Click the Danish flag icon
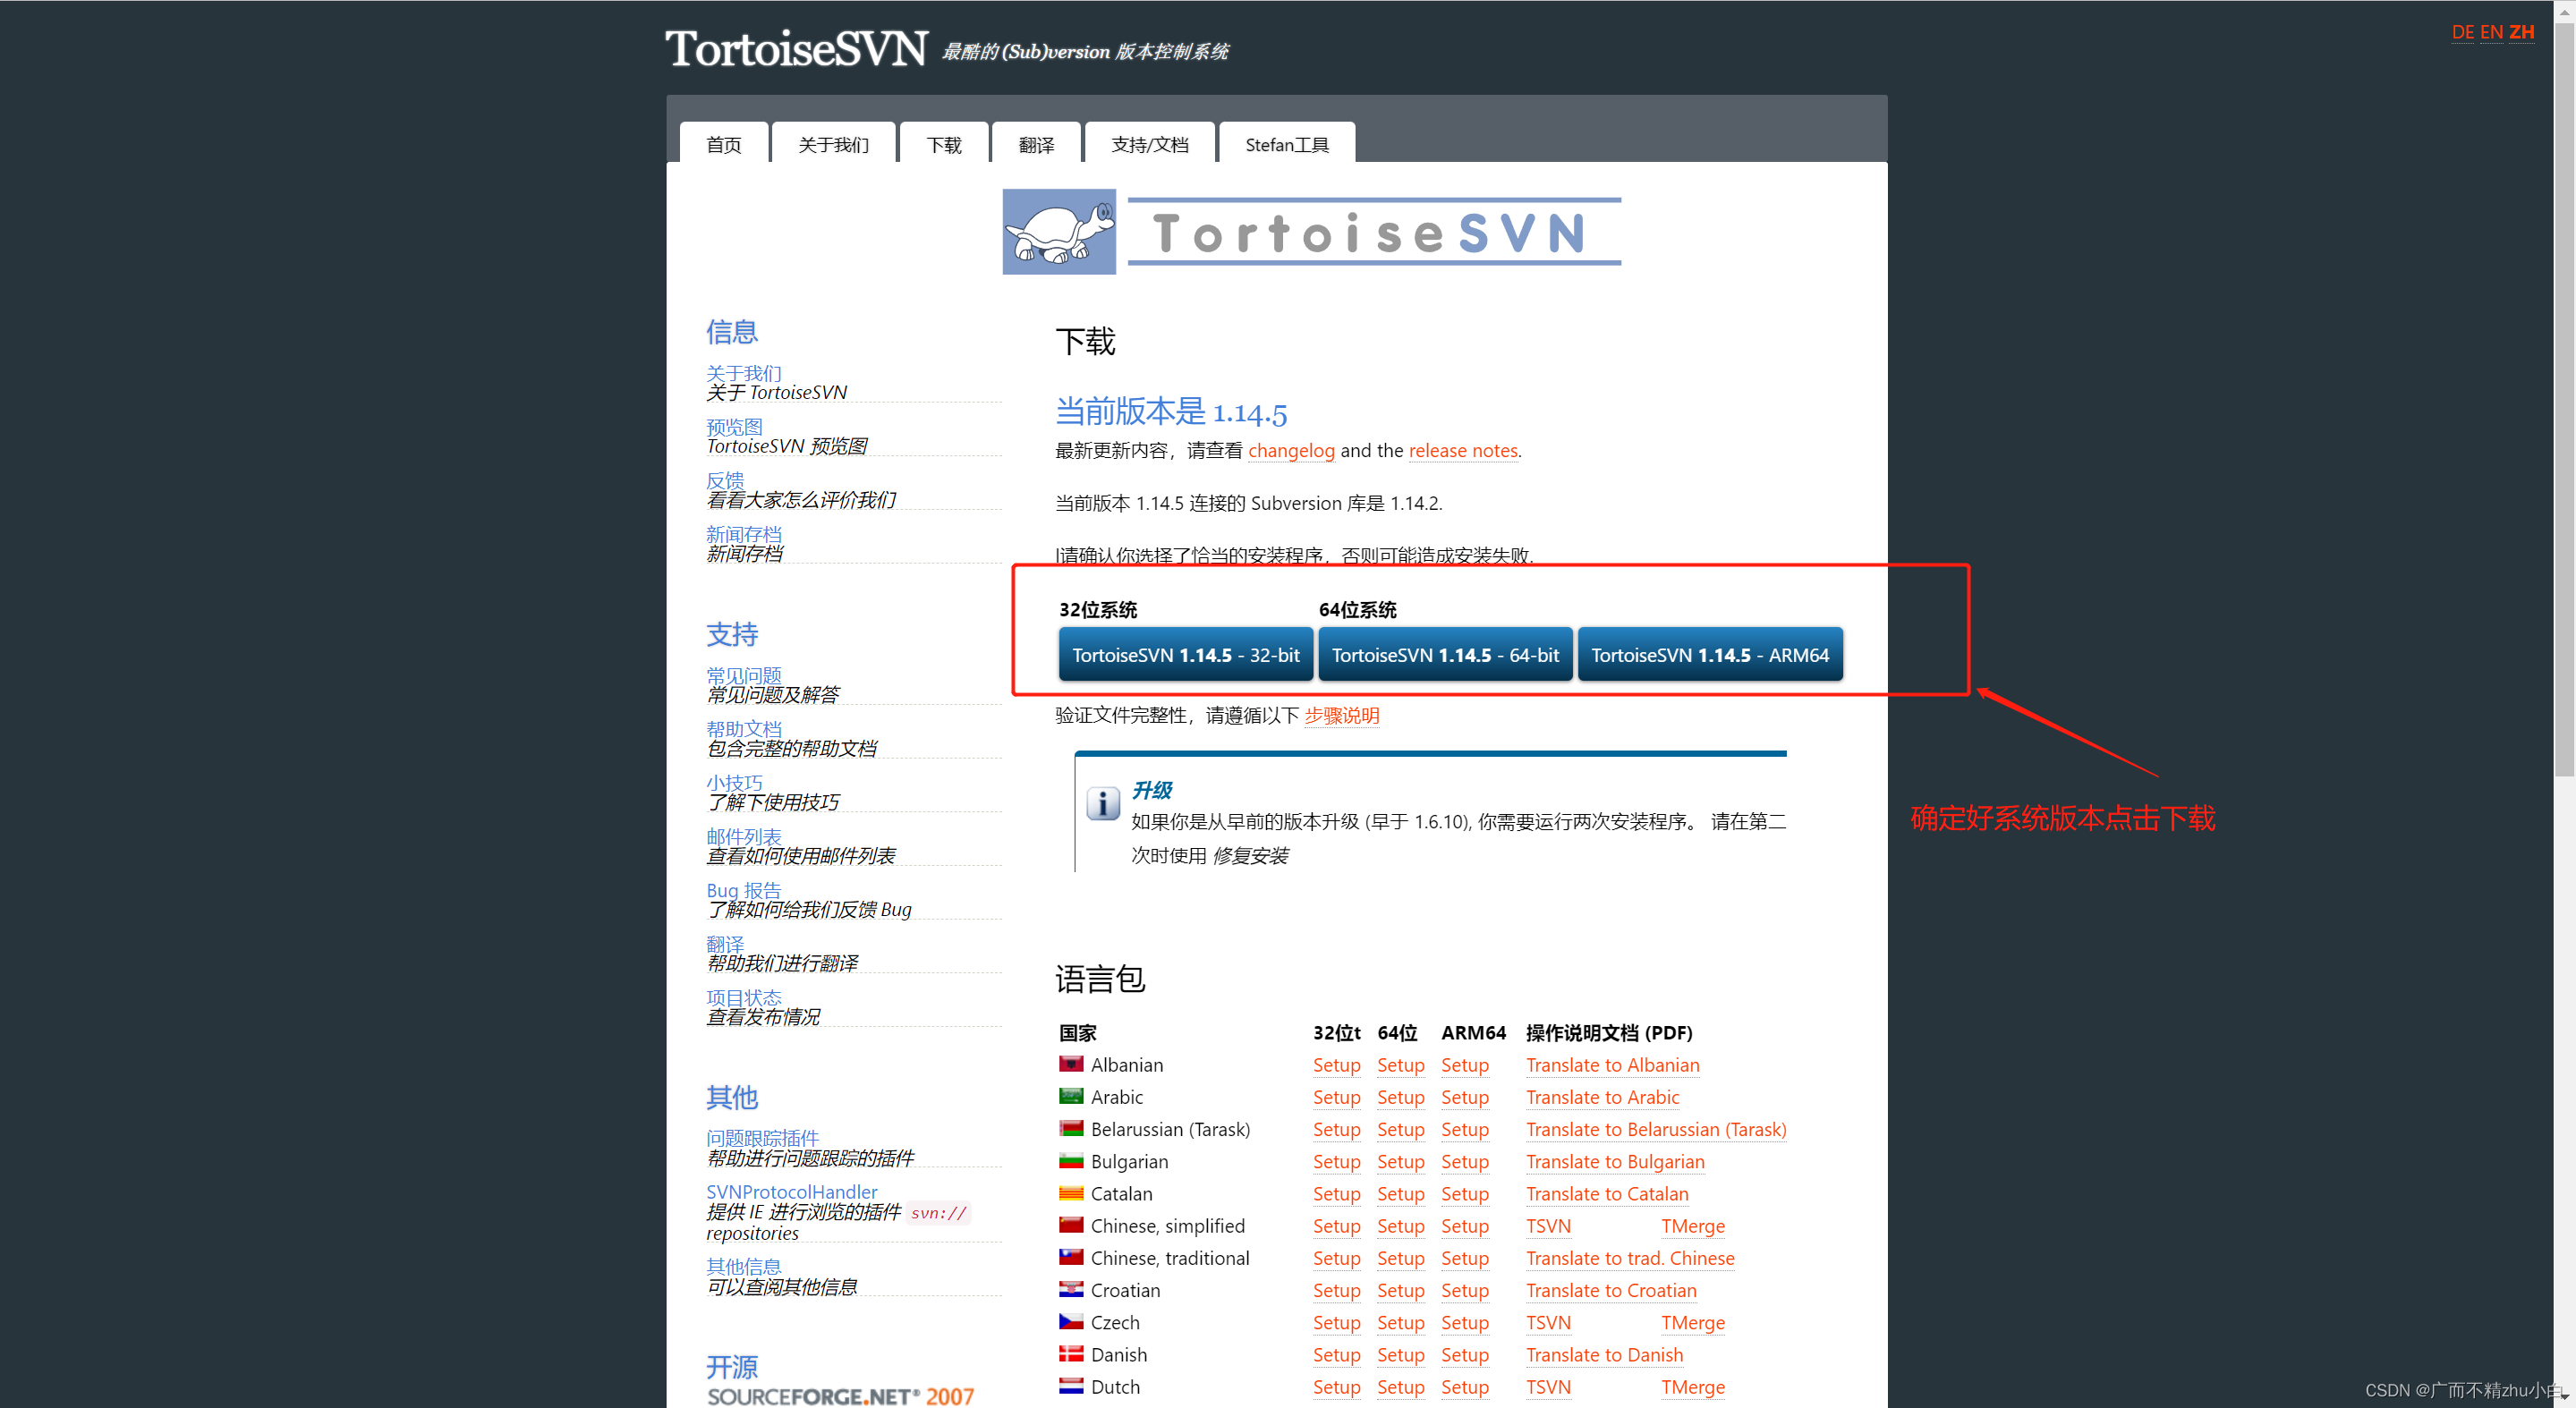Image resolution: width=2576 pixels, height=1408 pixels. 1071,1353
